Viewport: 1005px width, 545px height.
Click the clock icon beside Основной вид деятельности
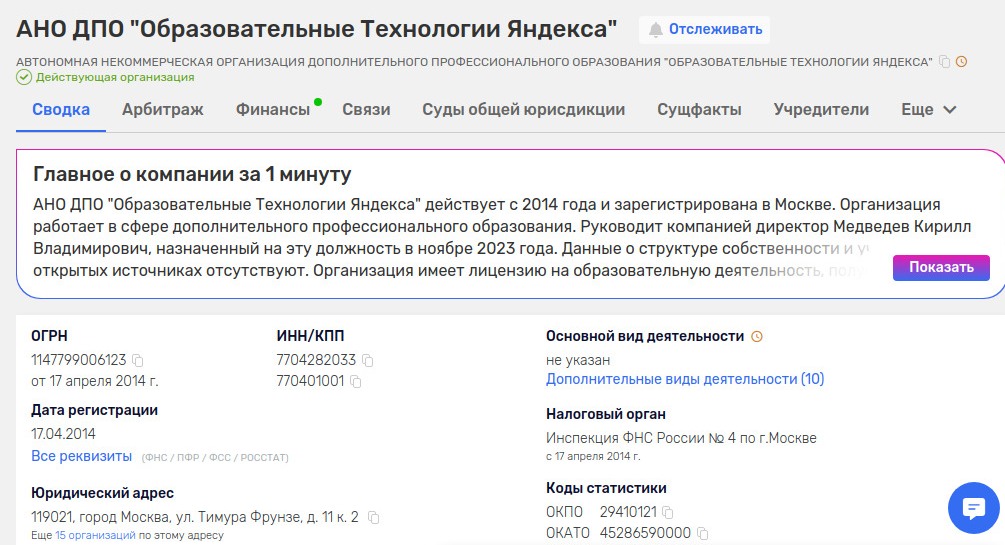point(757,336)
